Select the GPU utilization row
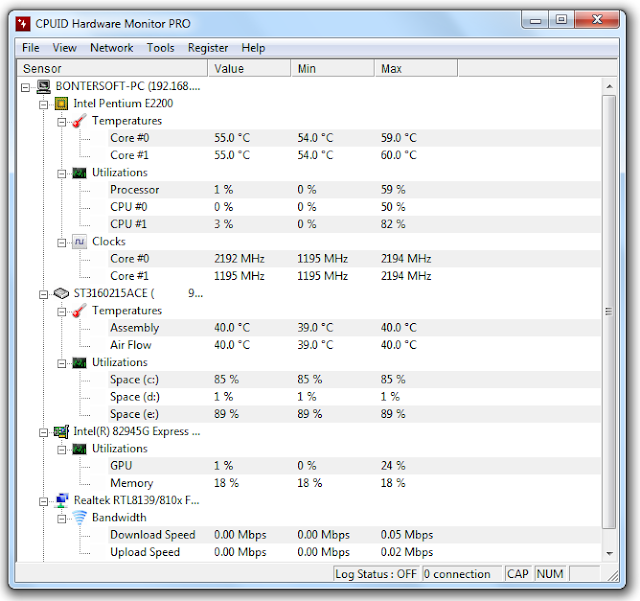This screenshot has width=640, height=601. [x=354, y=466]
